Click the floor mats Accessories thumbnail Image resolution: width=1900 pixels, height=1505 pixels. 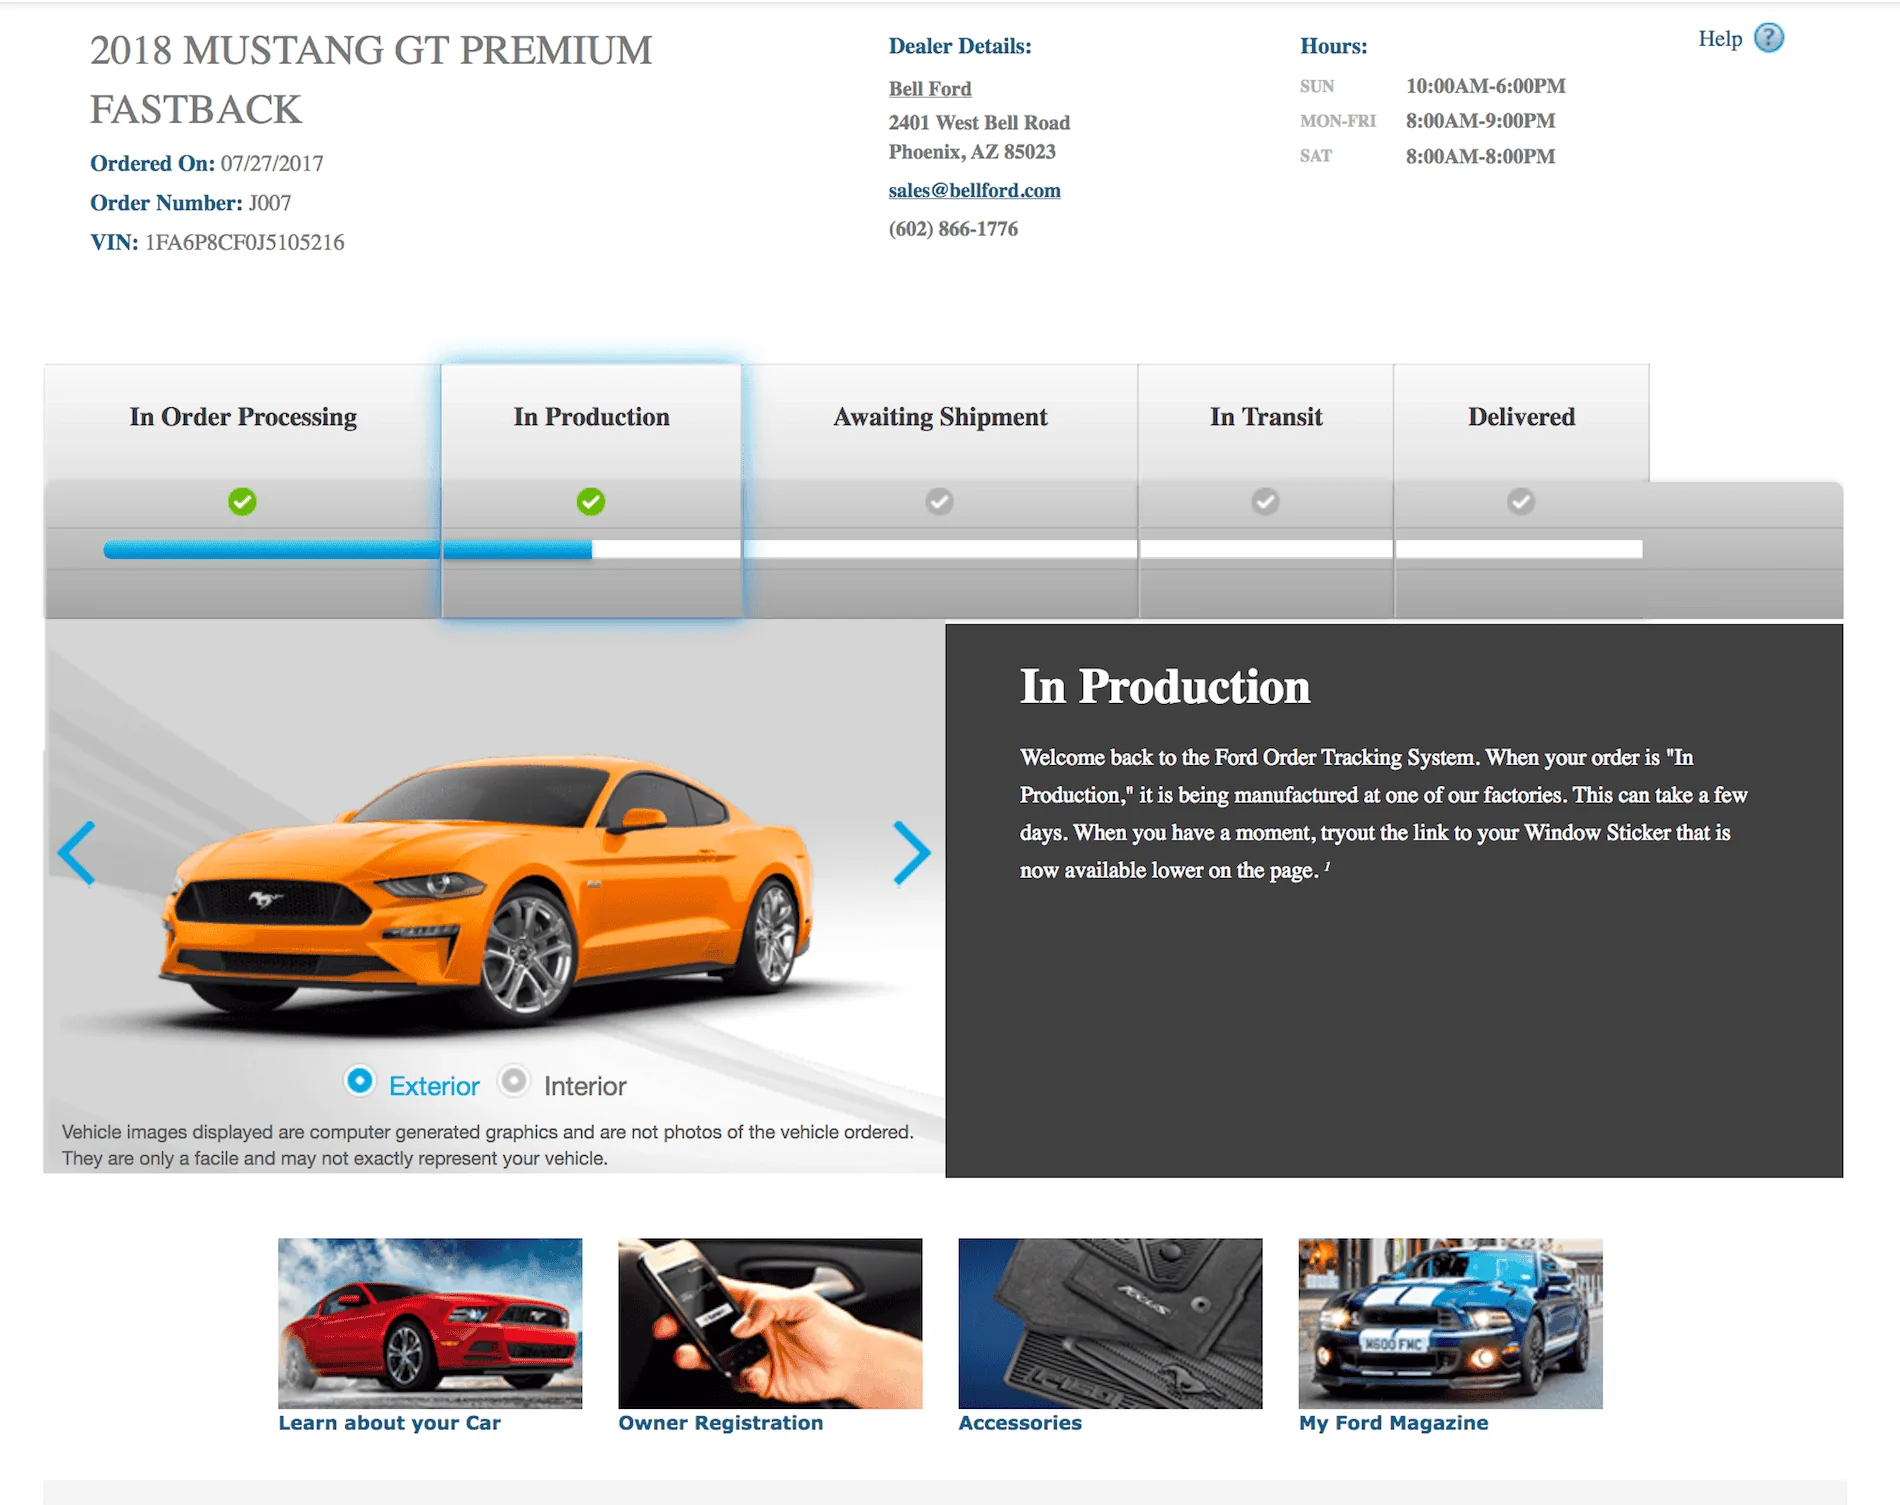1110,1323
